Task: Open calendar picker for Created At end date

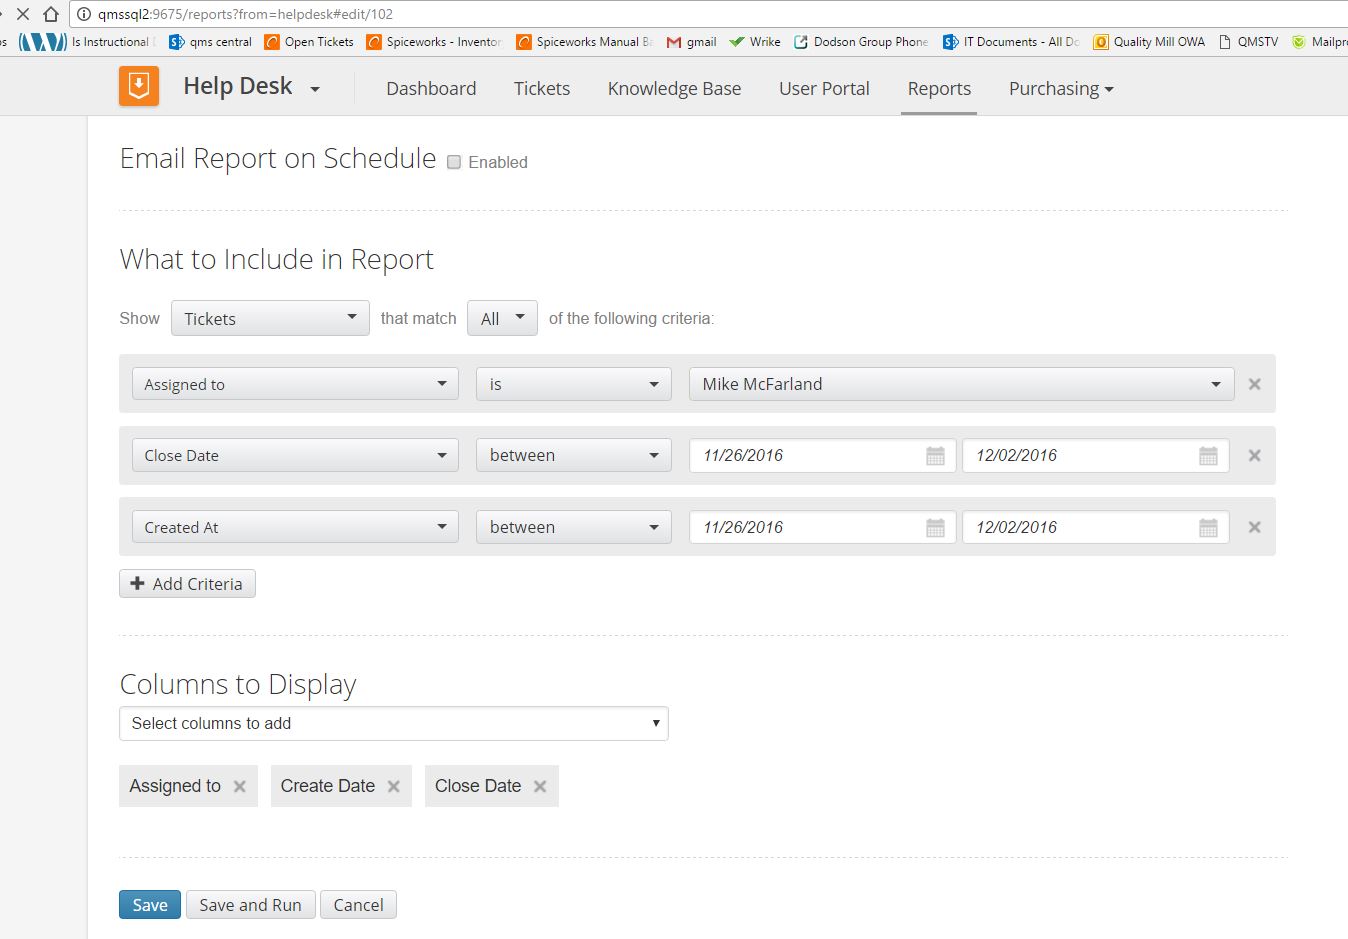Action: 1207,527
